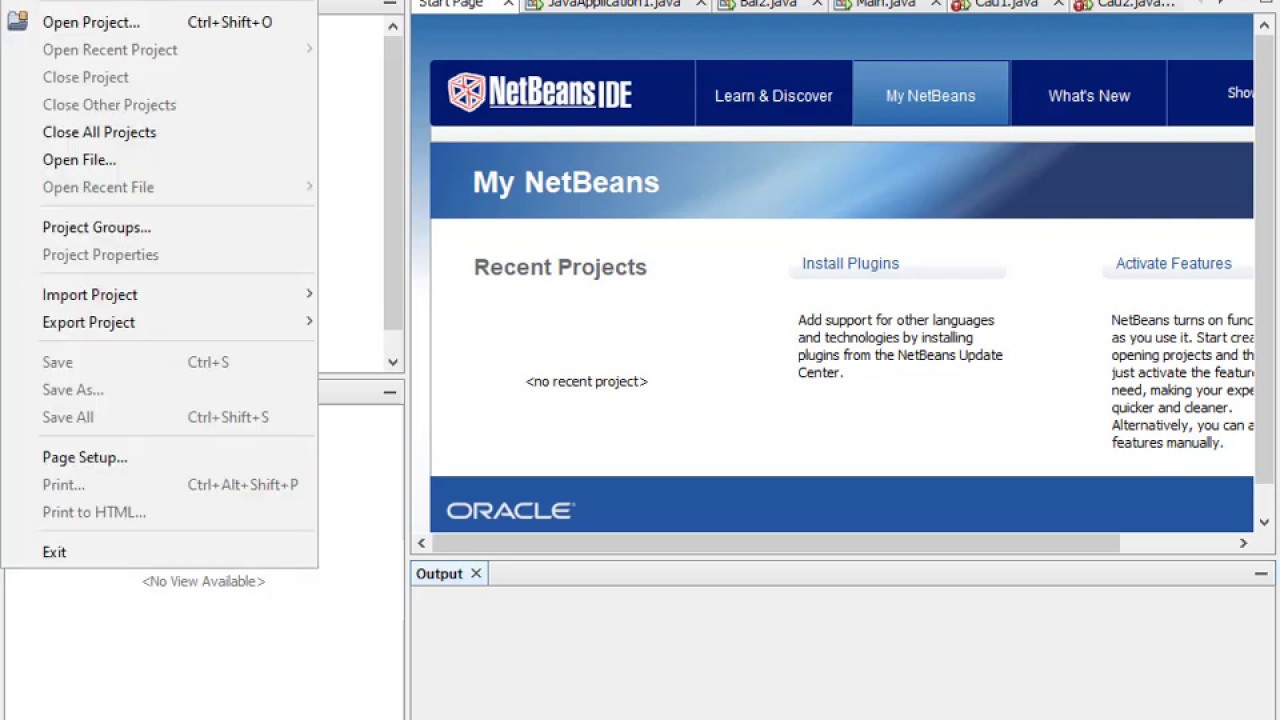Click the Activate Features link
Image resolution: width=1280 pixels, height=720 pixels.
coord(1173,264)
